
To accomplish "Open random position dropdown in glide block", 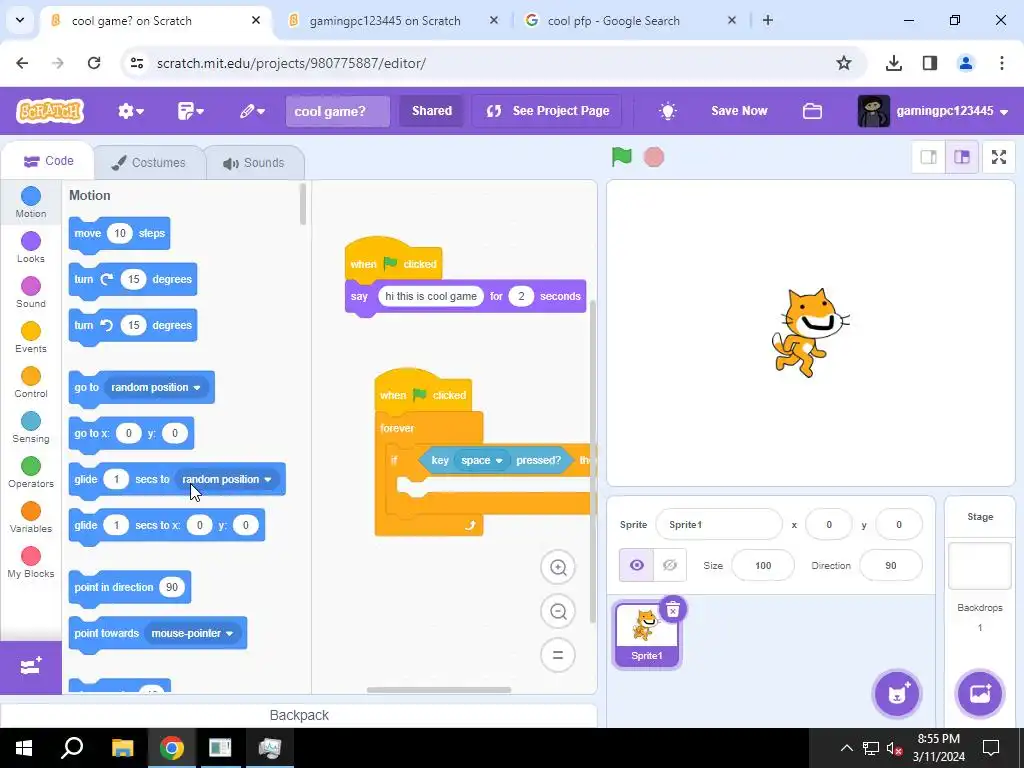I will [227, 479].
